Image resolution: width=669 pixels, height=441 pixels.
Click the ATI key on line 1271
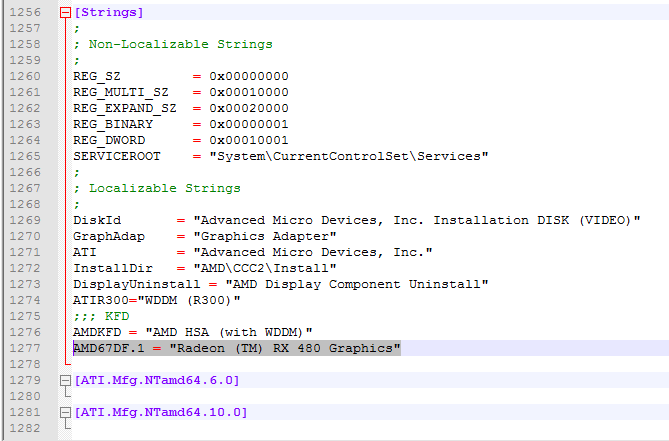pyautogui.click(x=85, y=252)
